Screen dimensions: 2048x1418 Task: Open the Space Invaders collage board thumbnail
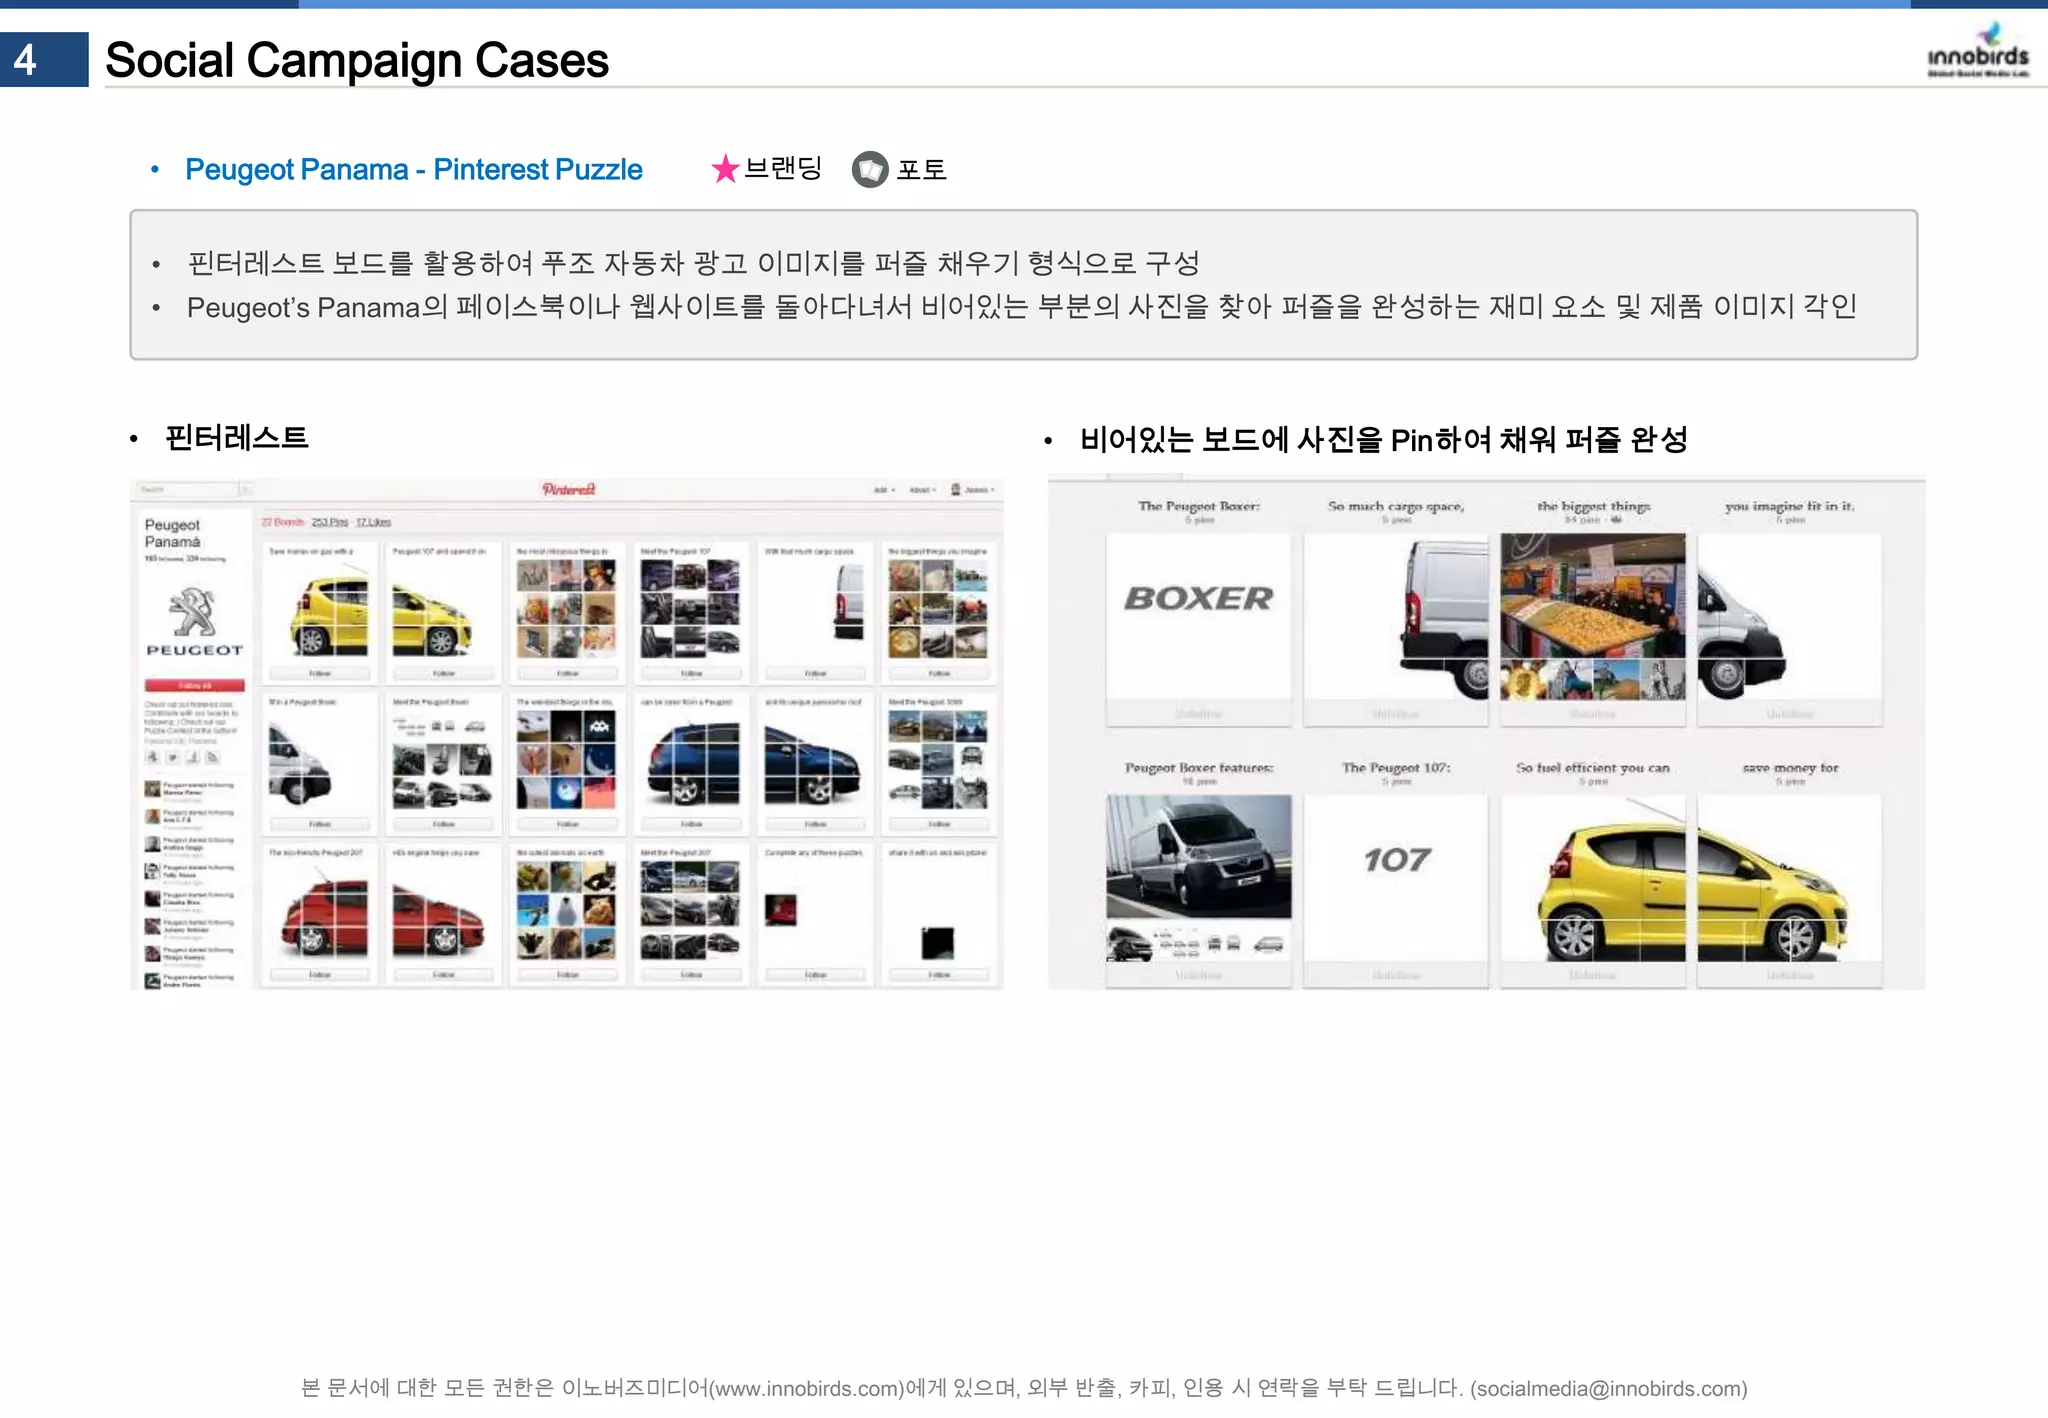(567, 760)
